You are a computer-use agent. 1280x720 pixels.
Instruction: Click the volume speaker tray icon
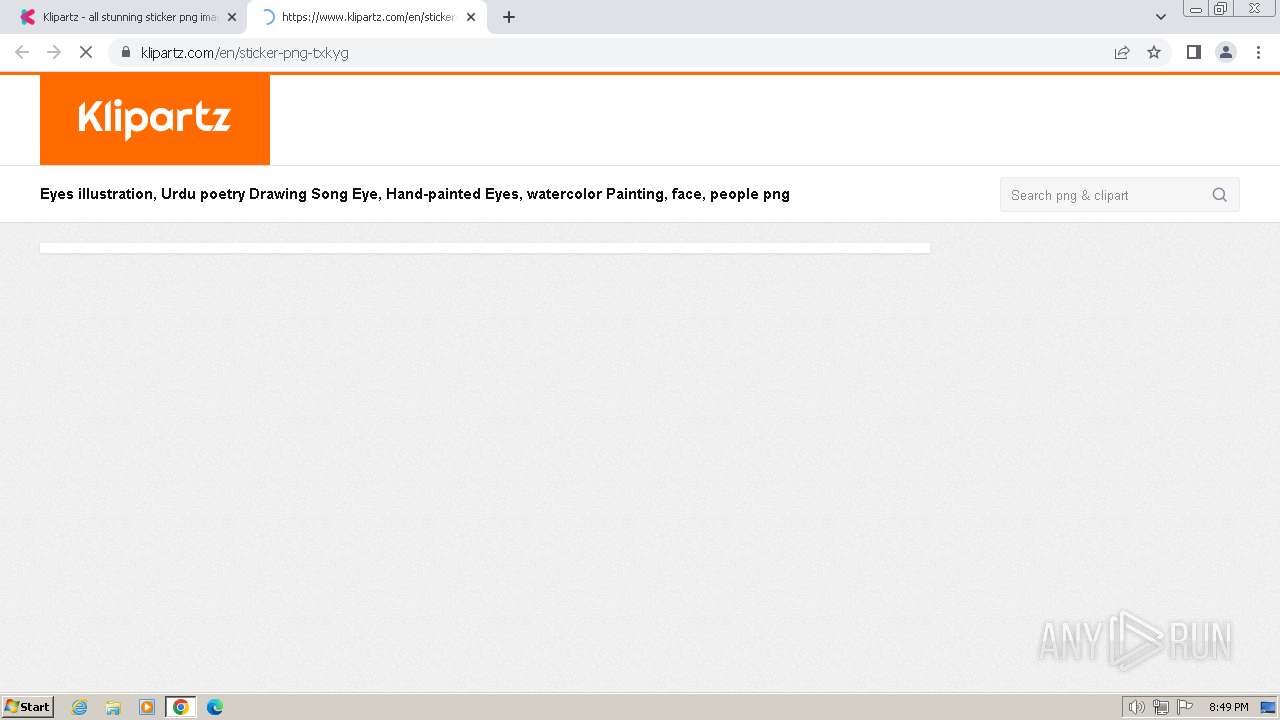[1136, 707]
